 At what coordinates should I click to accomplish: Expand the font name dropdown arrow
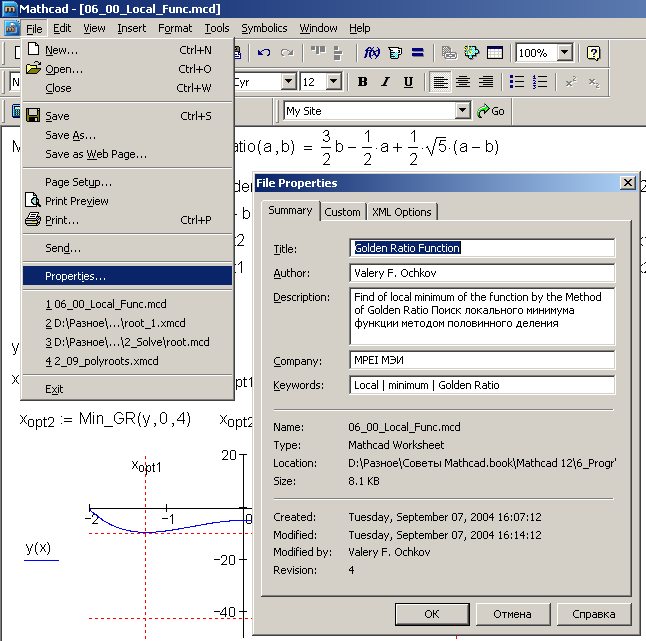point(289,81)
